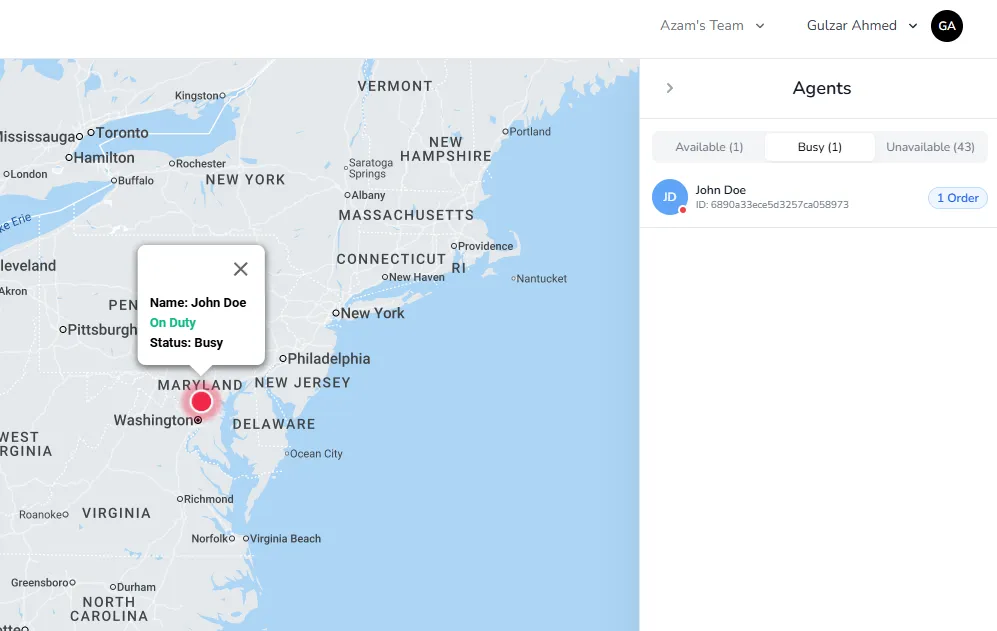Click the Philadelphia label on the map

coord(328,359)
